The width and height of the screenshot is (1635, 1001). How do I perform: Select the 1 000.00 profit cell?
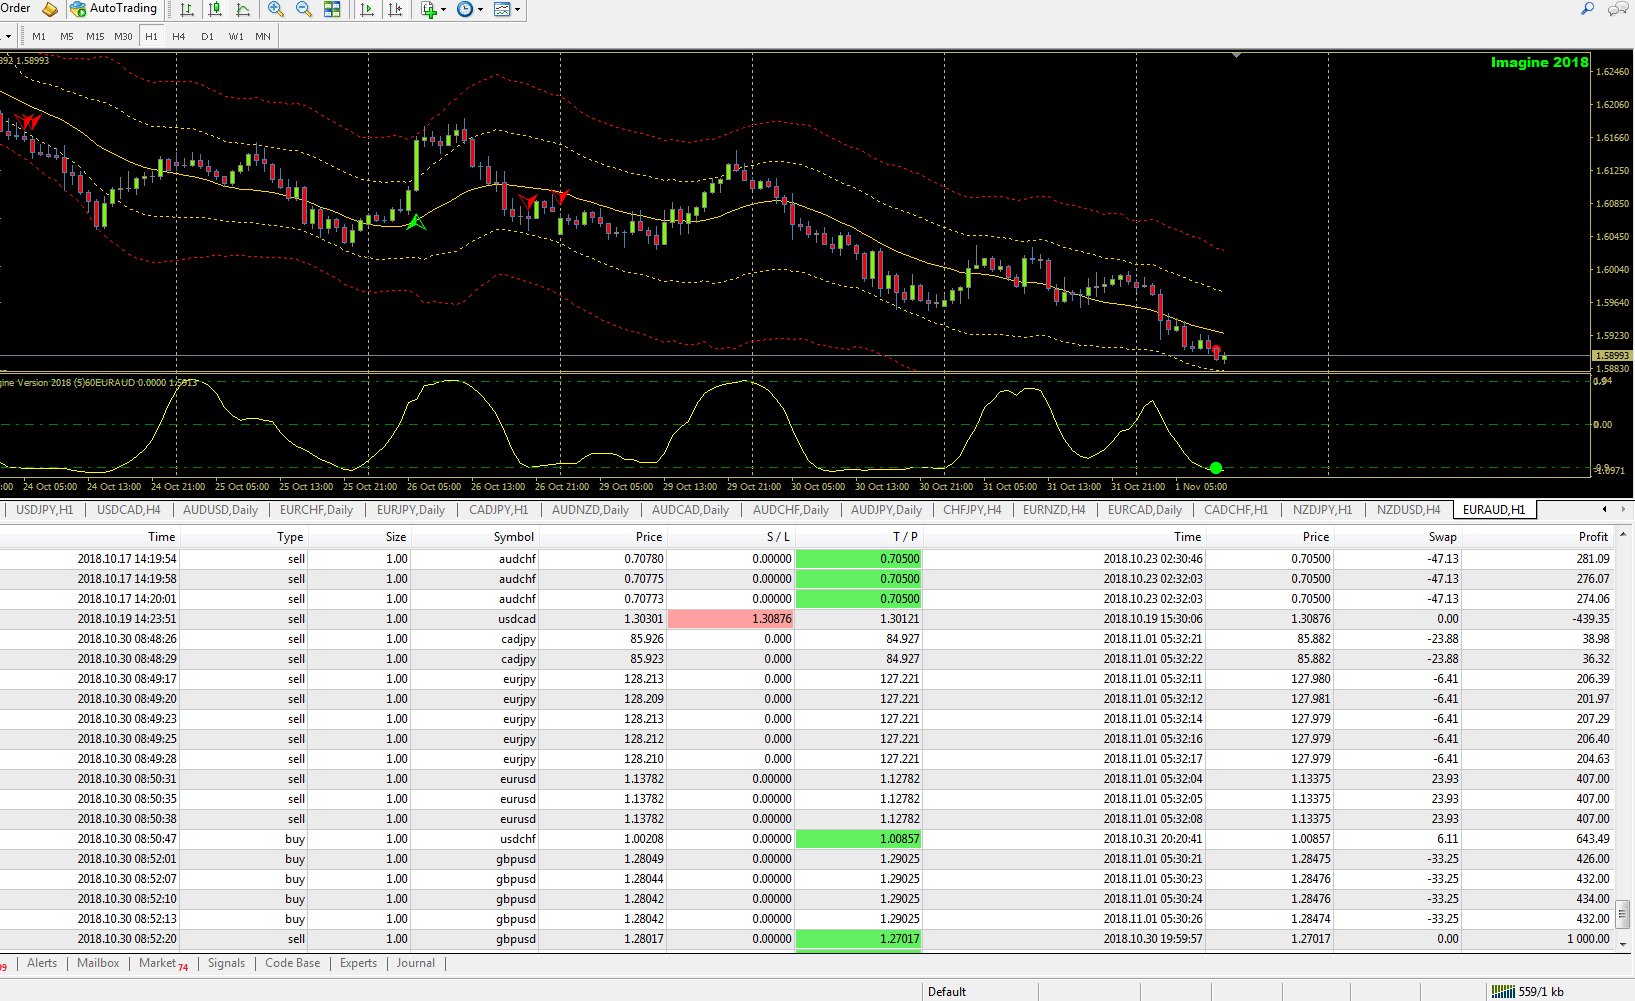1589,939
